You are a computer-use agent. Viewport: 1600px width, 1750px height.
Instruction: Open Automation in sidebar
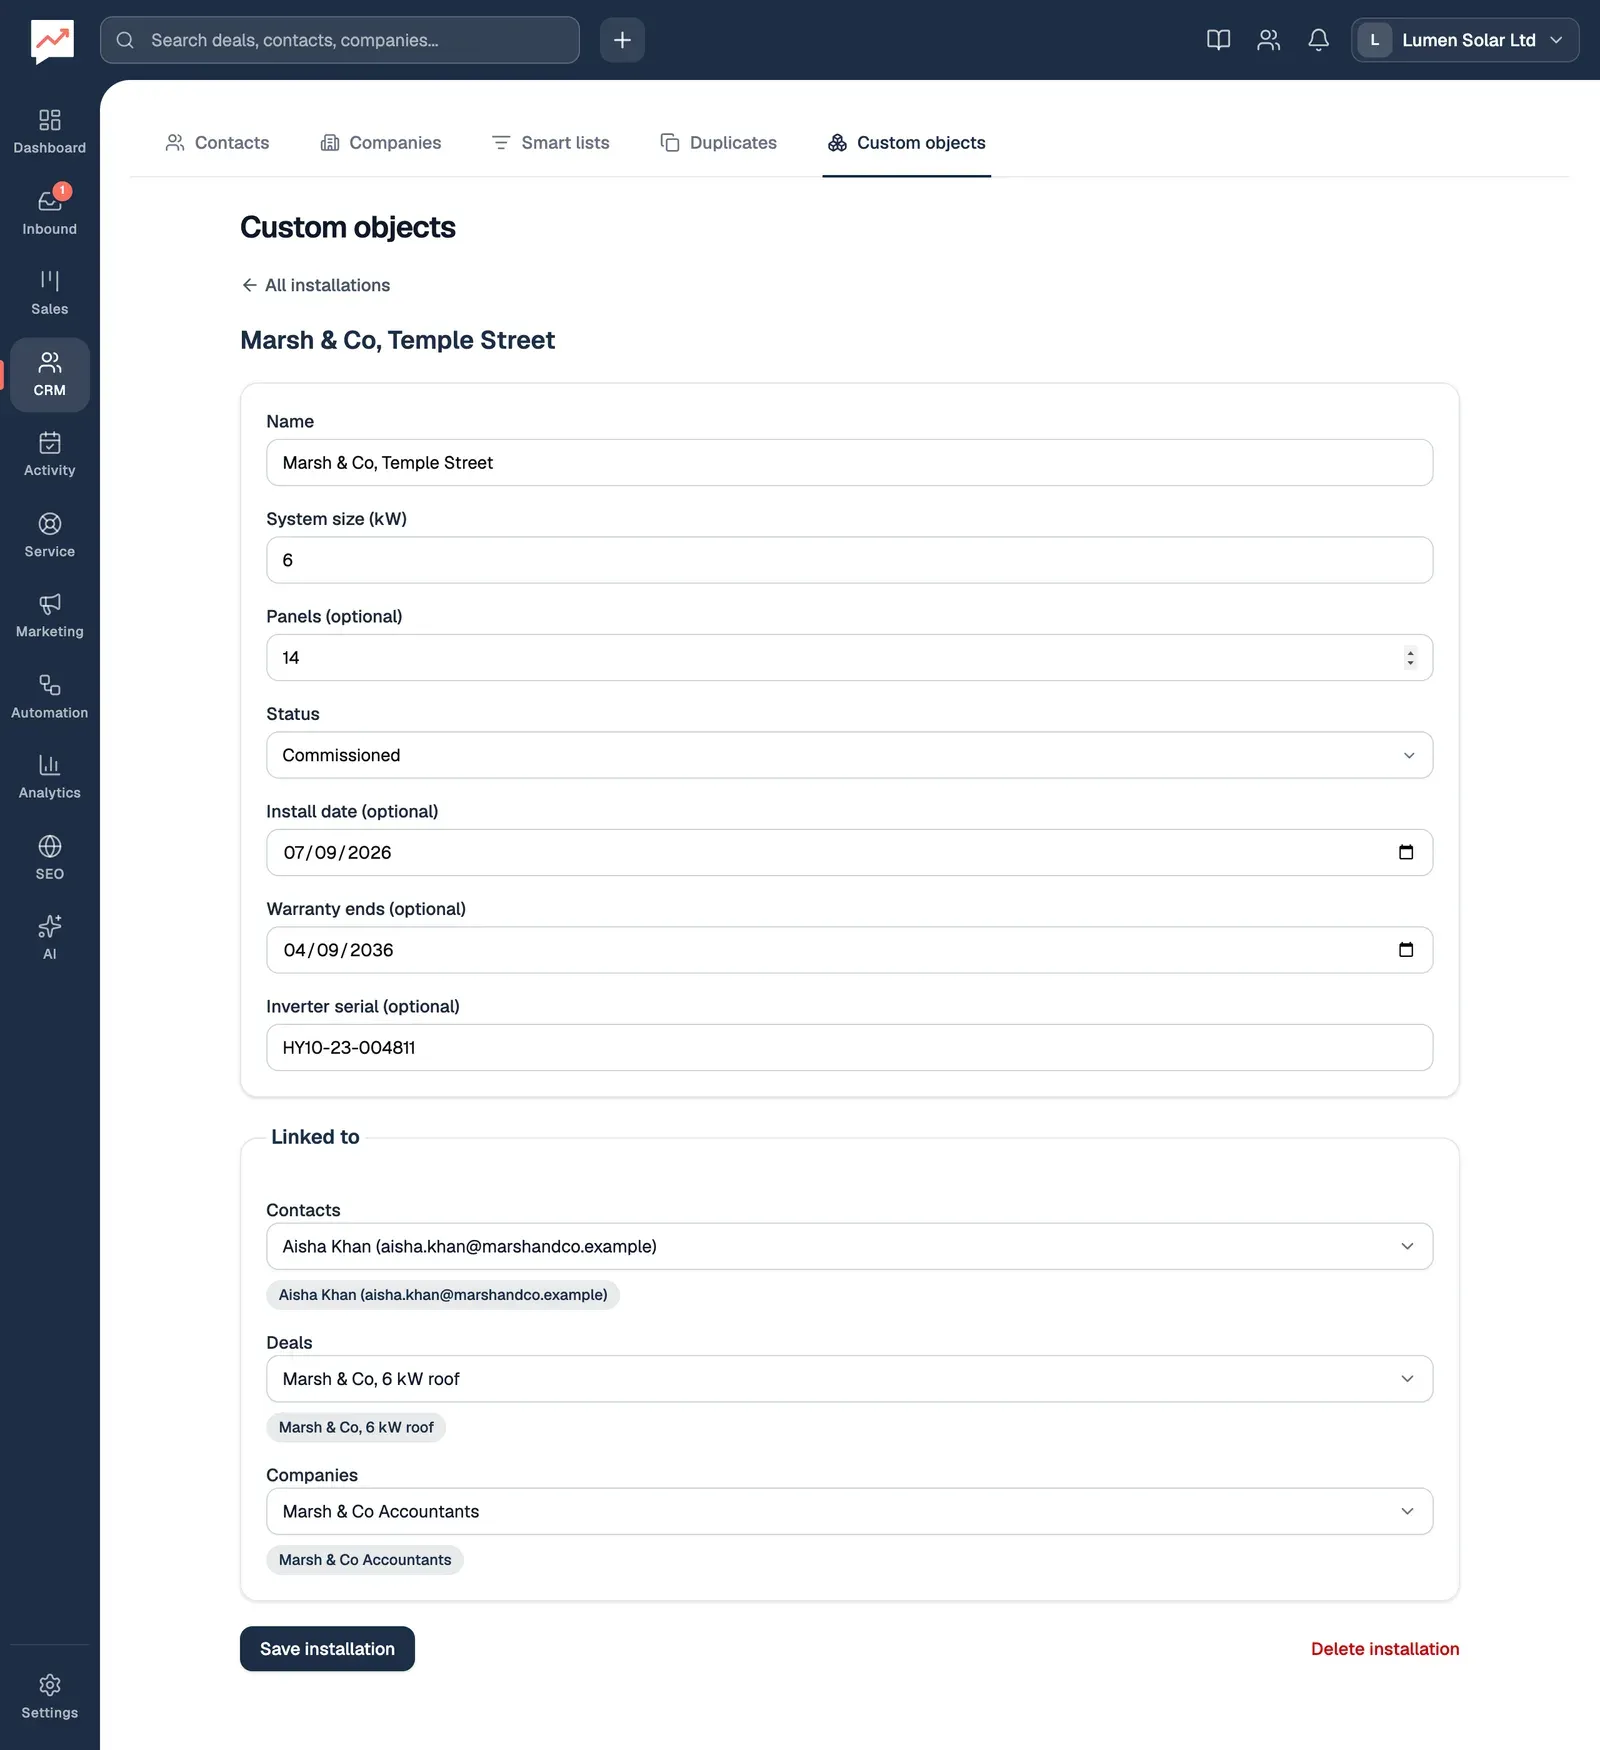pyautogui.click(x=49, y=697)
